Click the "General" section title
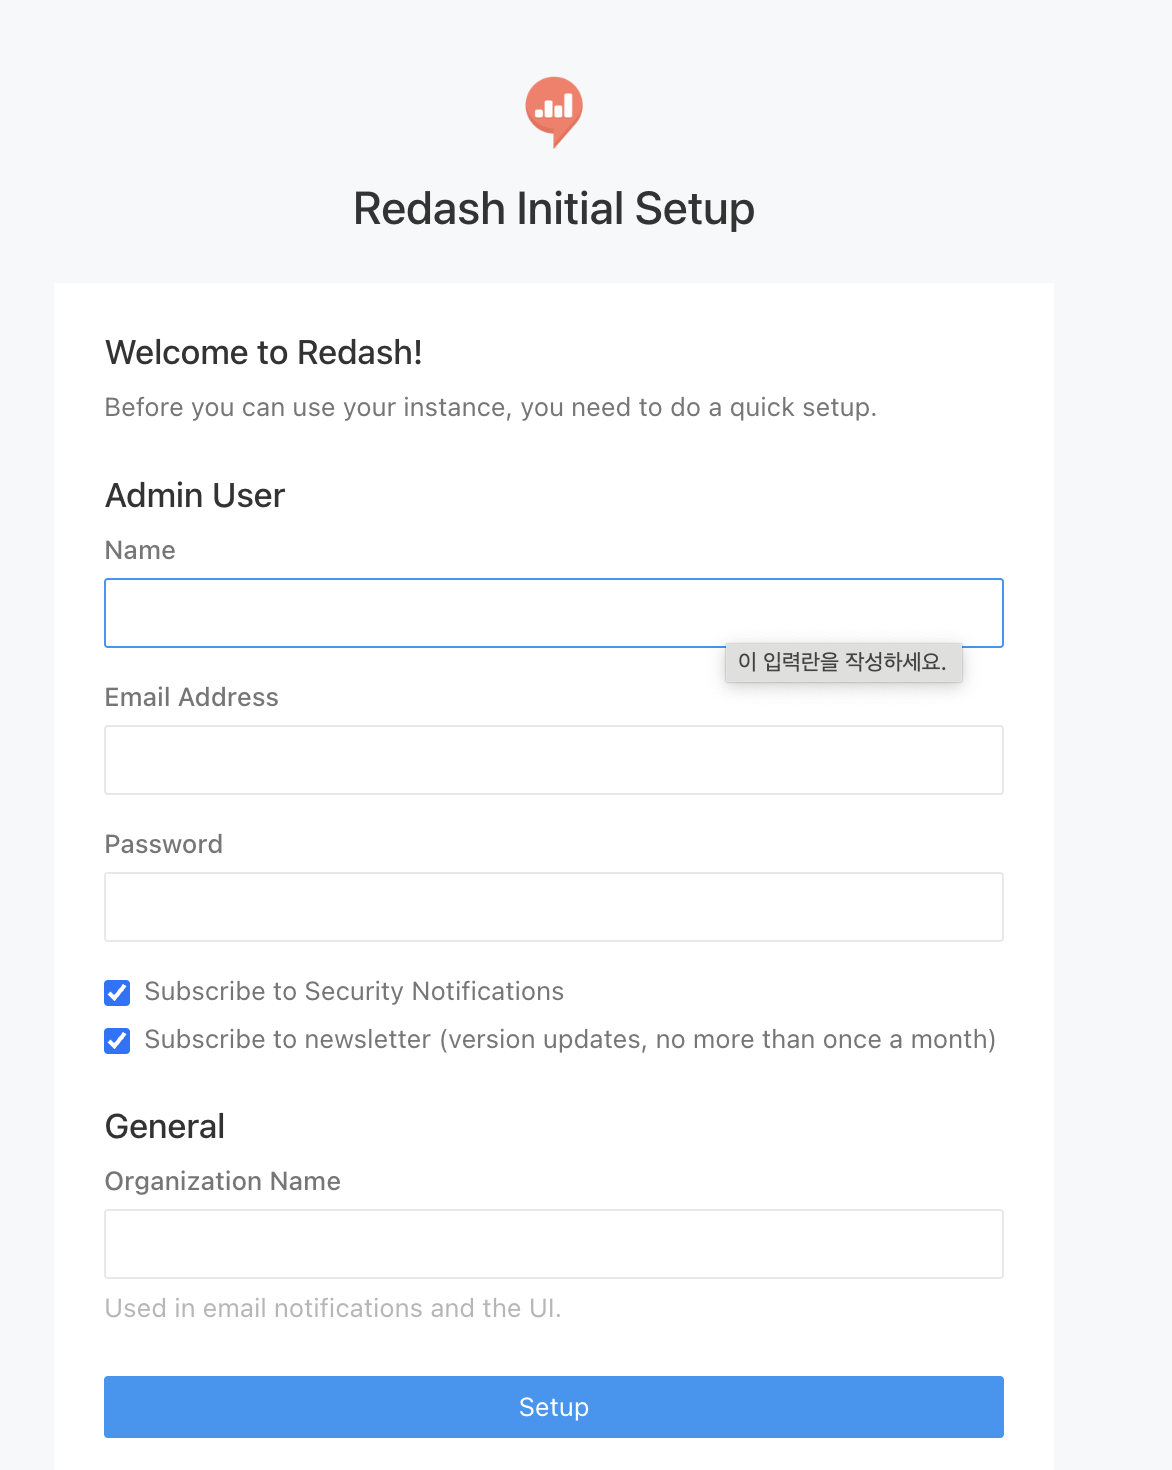This screenshot has width=1172, height=1470. pyautogui.click(x=165, y=1127)
